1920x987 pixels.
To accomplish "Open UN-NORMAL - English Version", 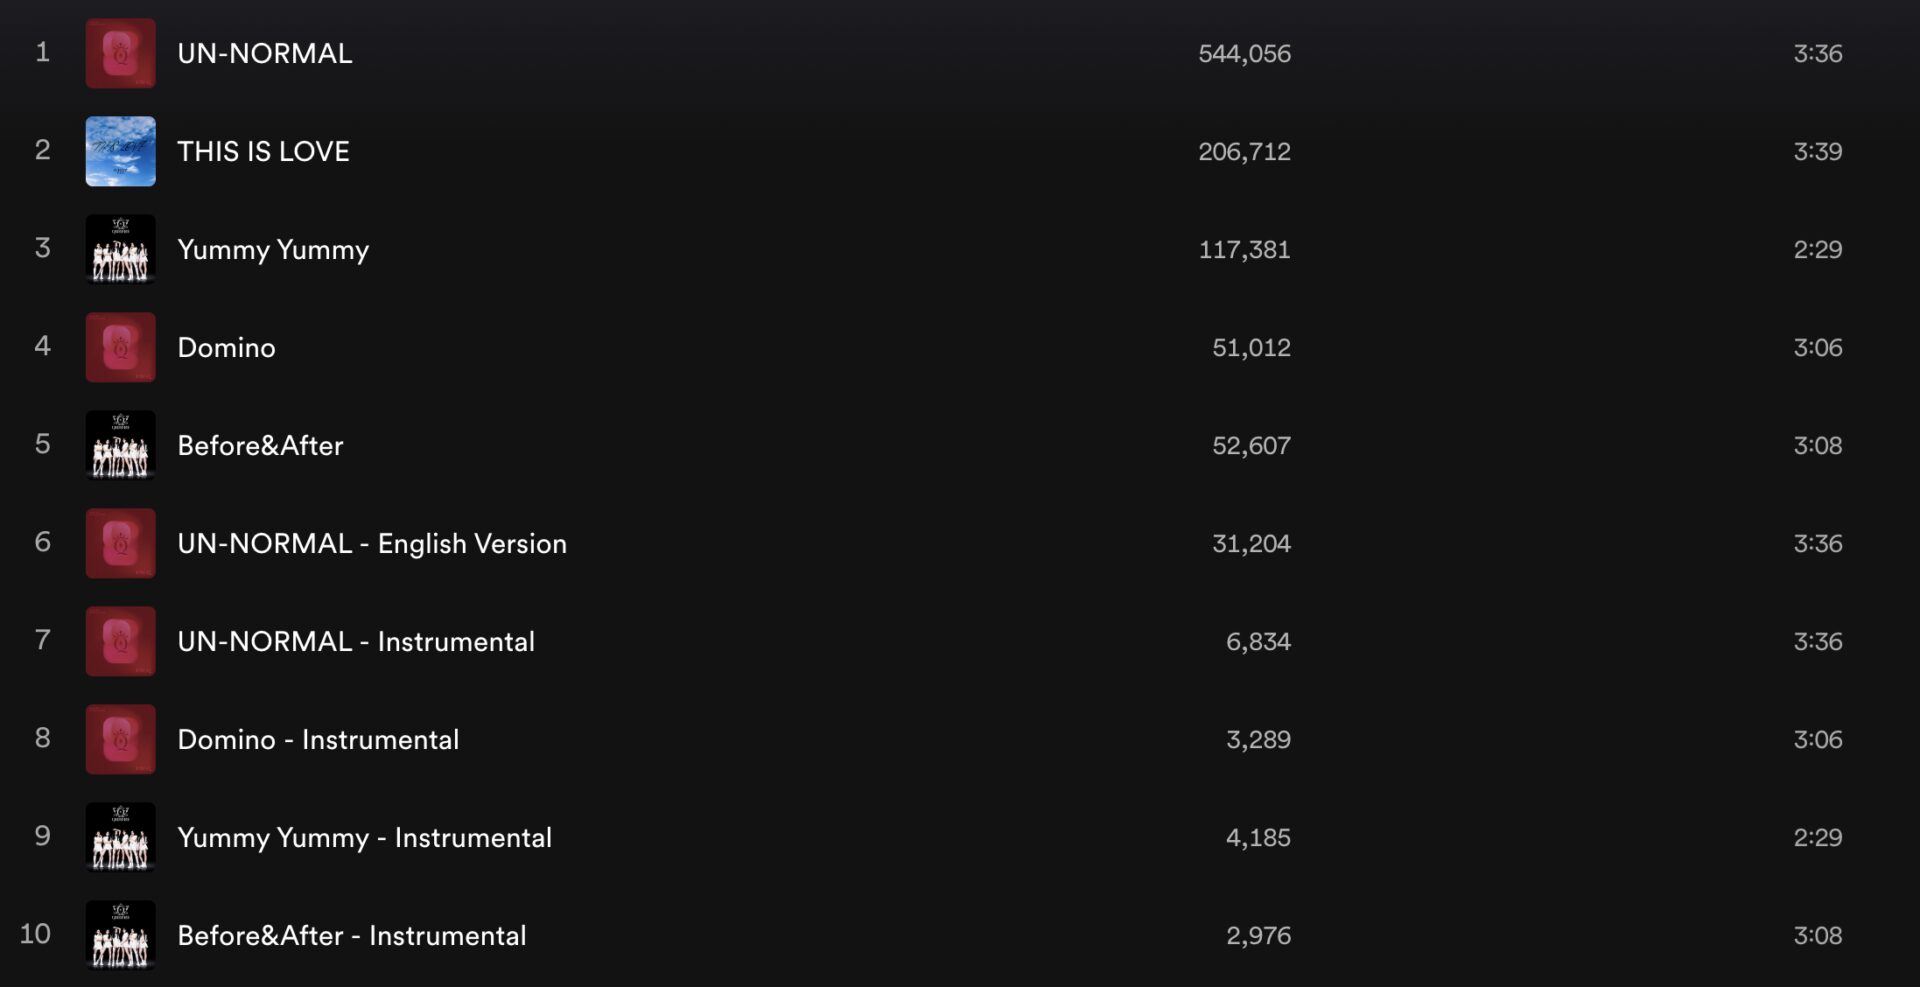I will click(371, 543).
